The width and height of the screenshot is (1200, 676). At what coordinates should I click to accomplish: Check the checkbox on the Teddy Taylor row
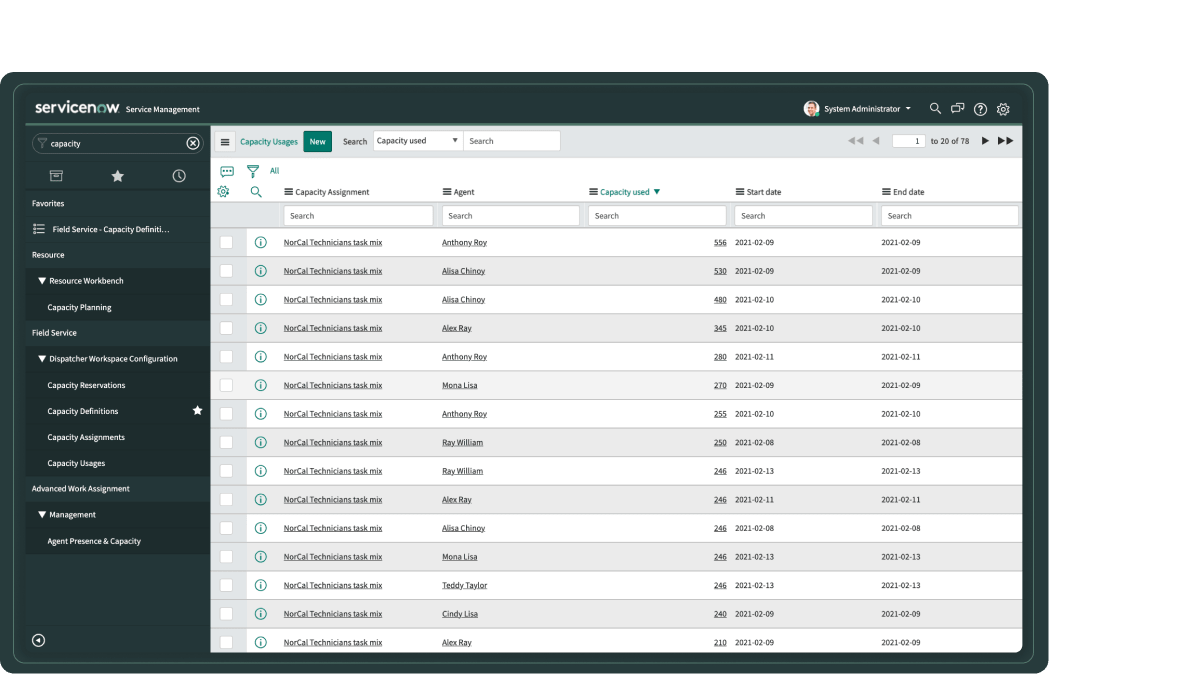[227, 585]
